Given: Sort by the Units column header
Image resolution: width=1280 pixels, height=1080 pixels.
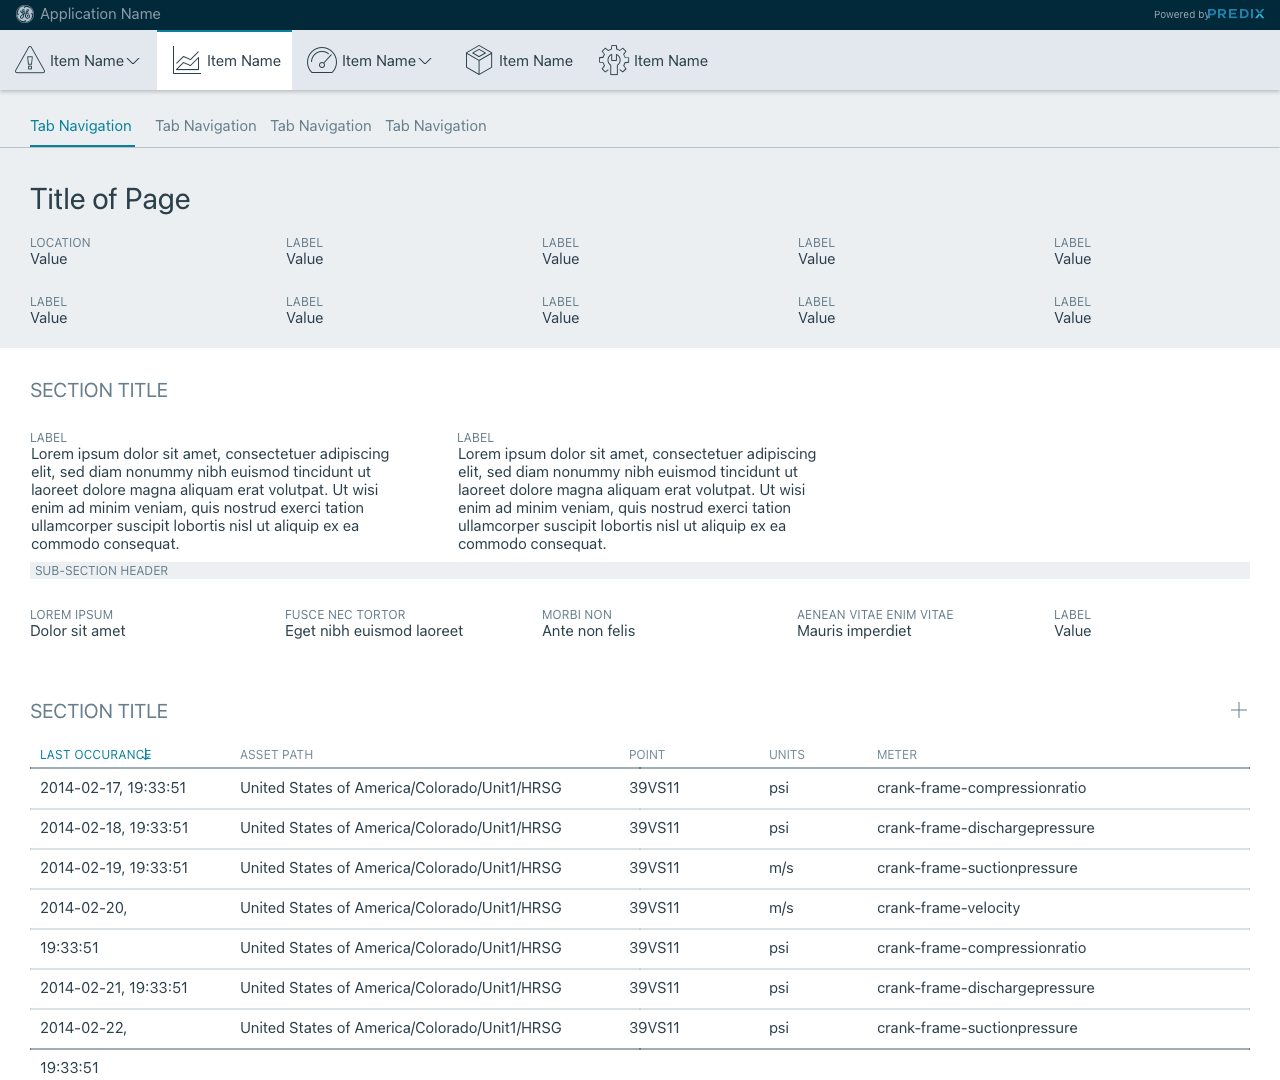Looking at the screenshot, I should point(786,755).
